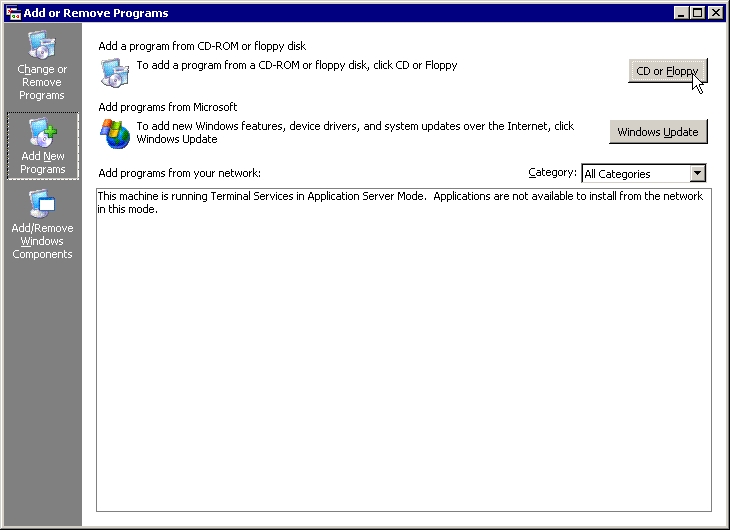Open the Add/Remove Windows Components icon
This screenshot has height=530, width=730.
pyautogui.click(x=41, y=205)
